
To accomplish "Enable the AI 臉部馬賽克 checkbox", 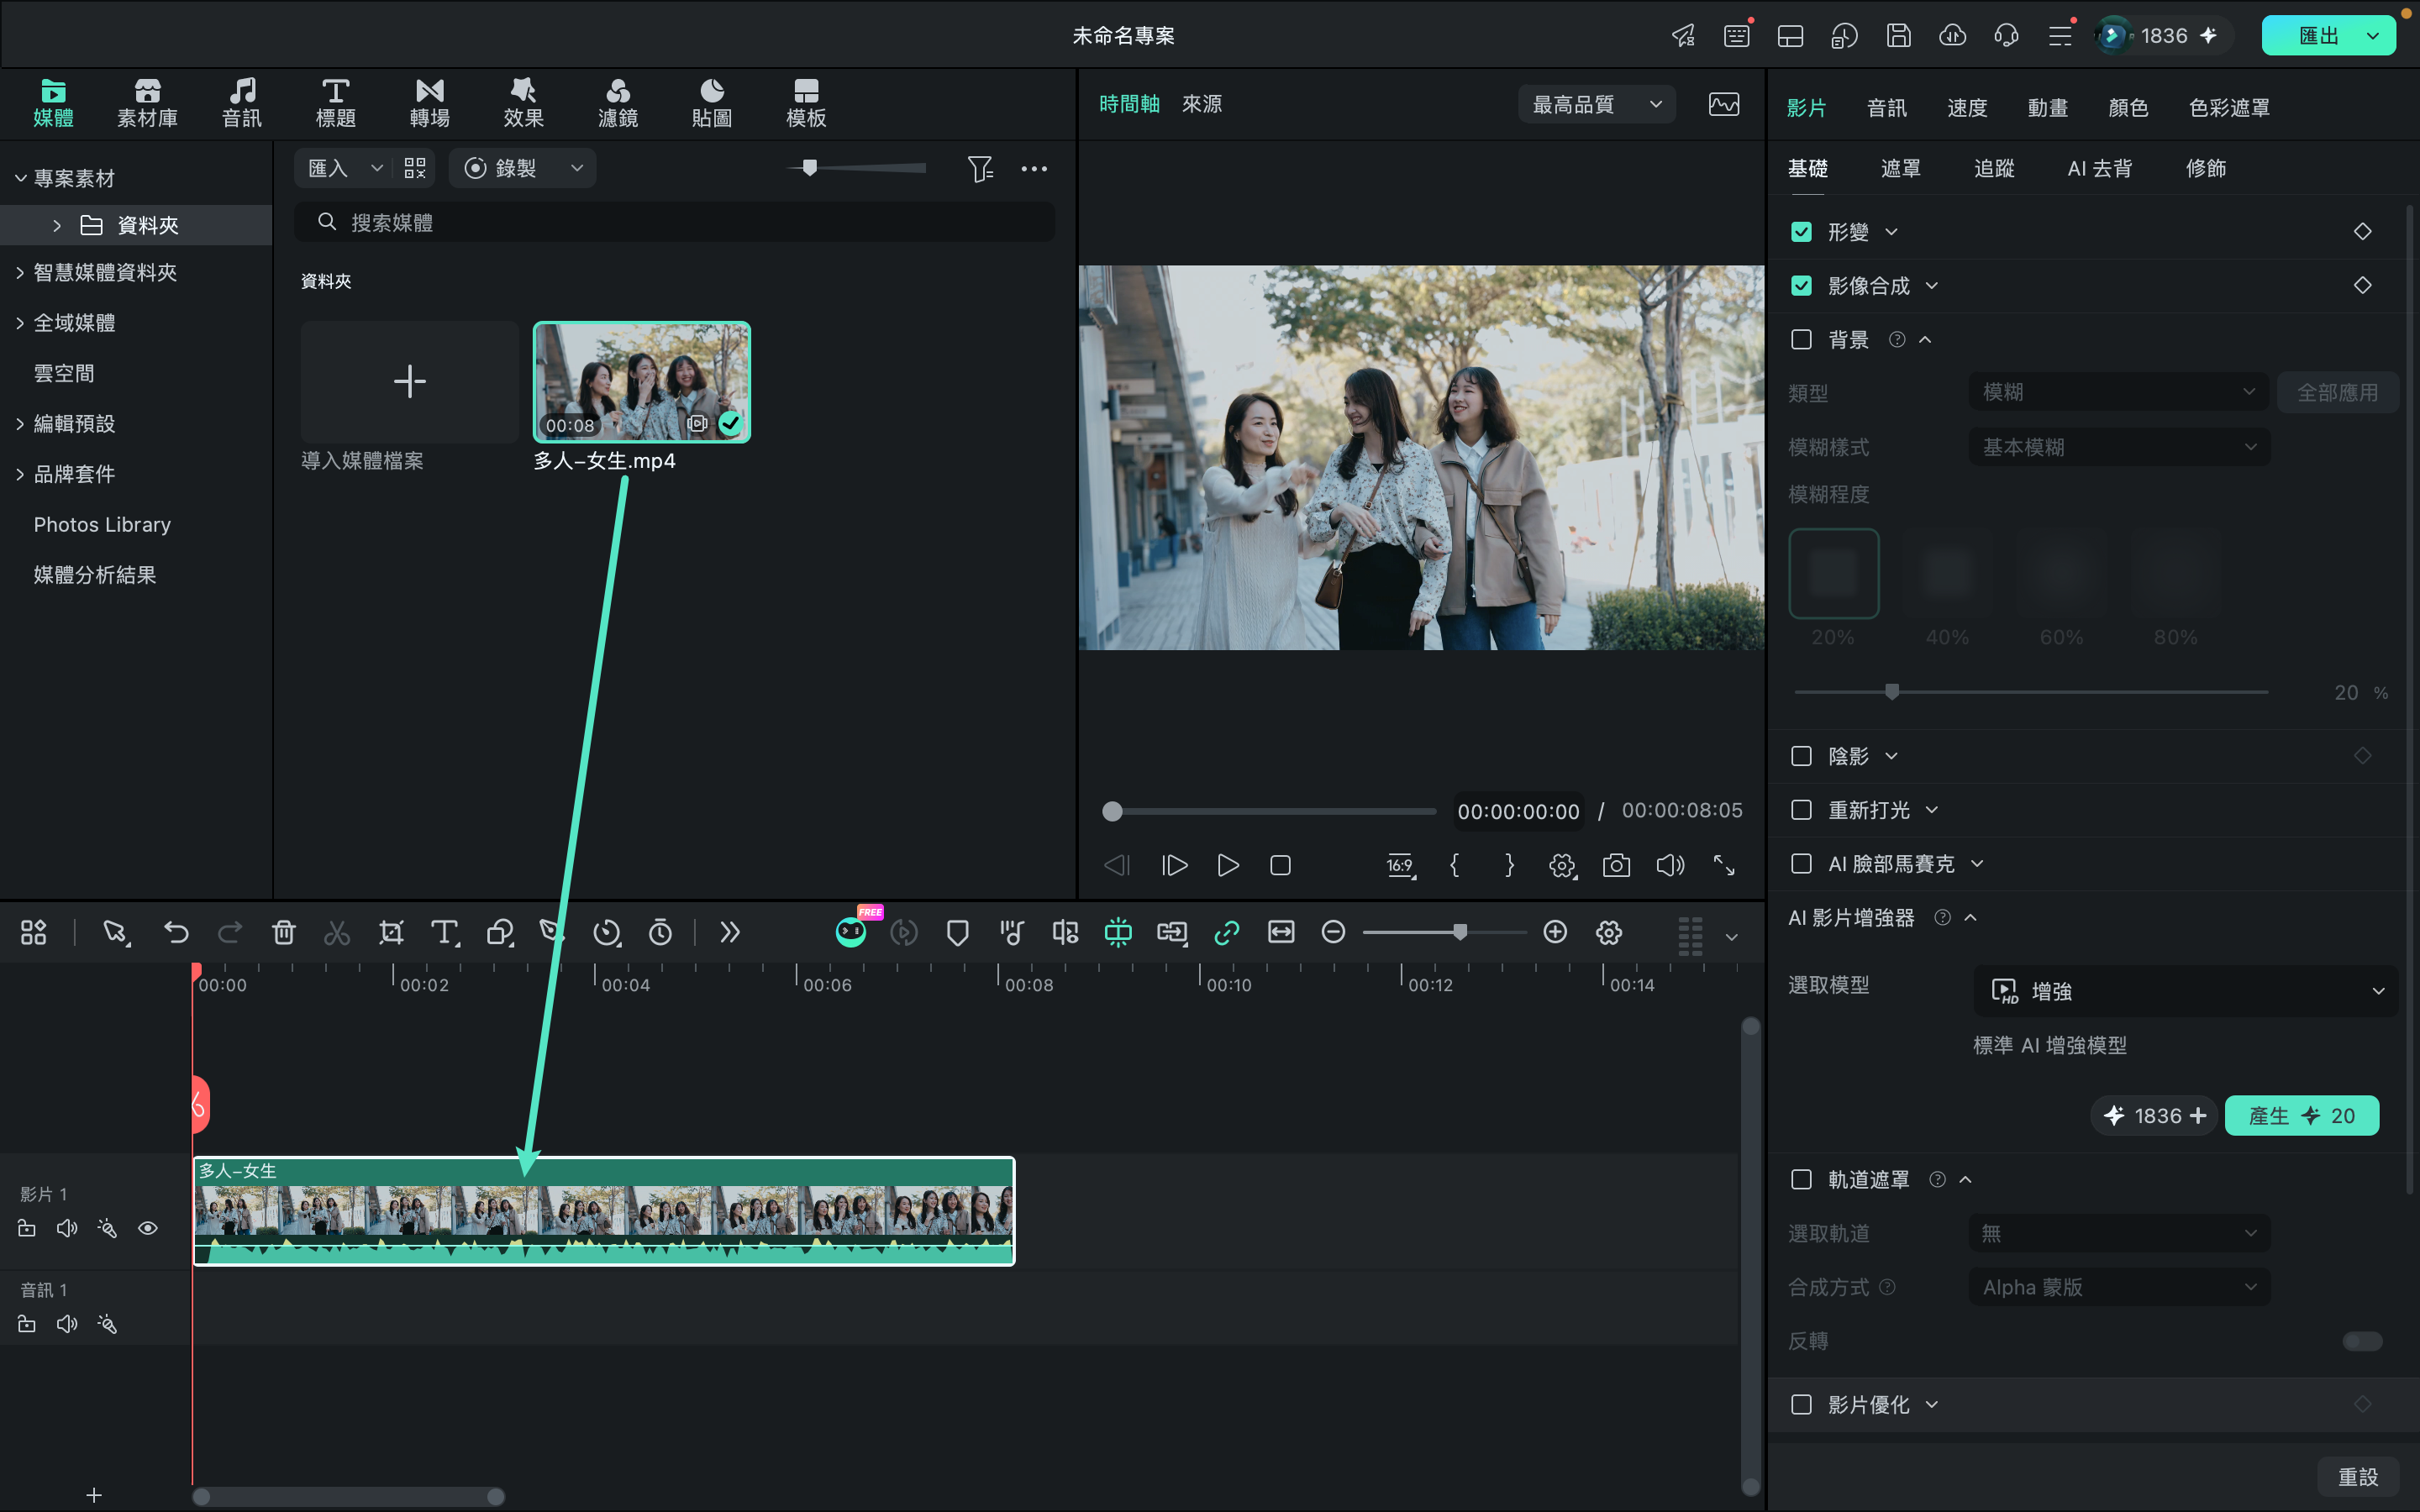I will [x=1801, y=864].
